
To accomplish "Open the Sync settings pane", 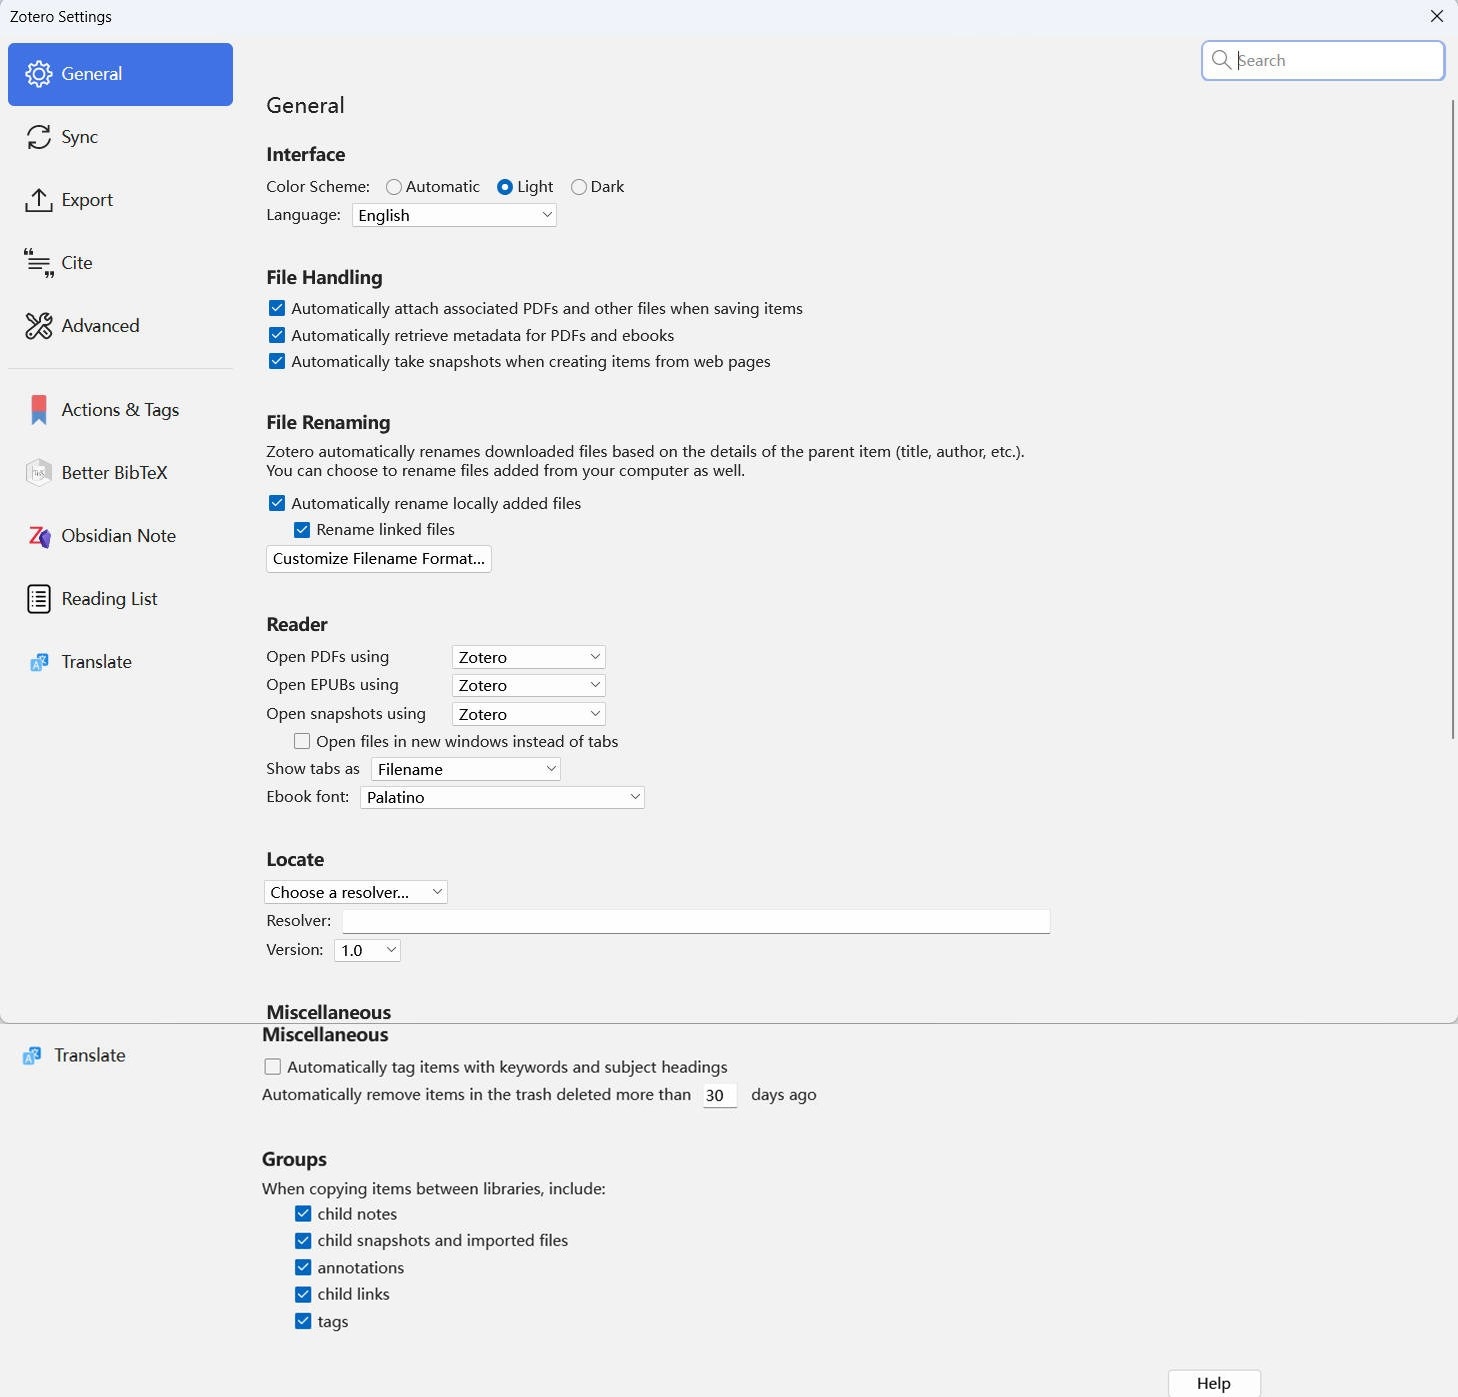I will tap(120, 137).
